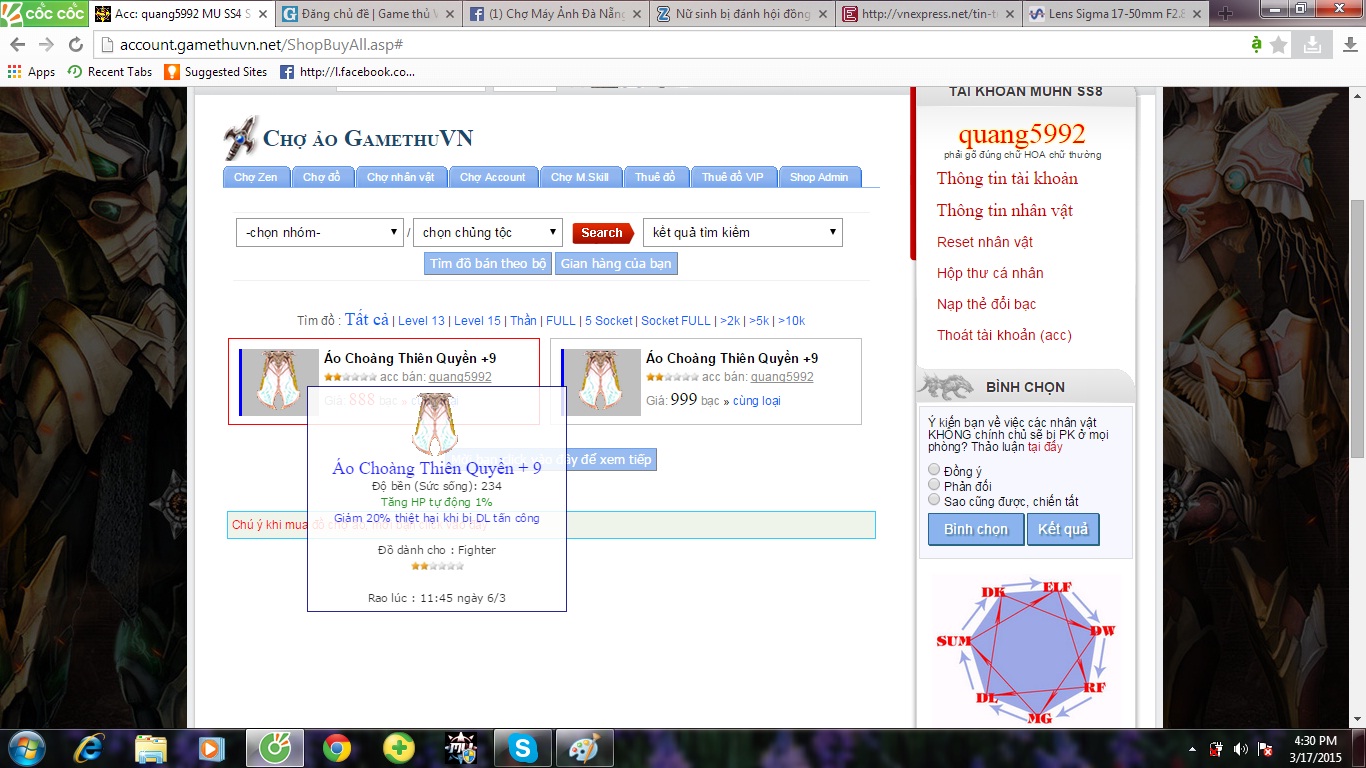Click cùng loại link on 999 bạc item
This screenshot has height=768, width=1366.
point(757,401)
